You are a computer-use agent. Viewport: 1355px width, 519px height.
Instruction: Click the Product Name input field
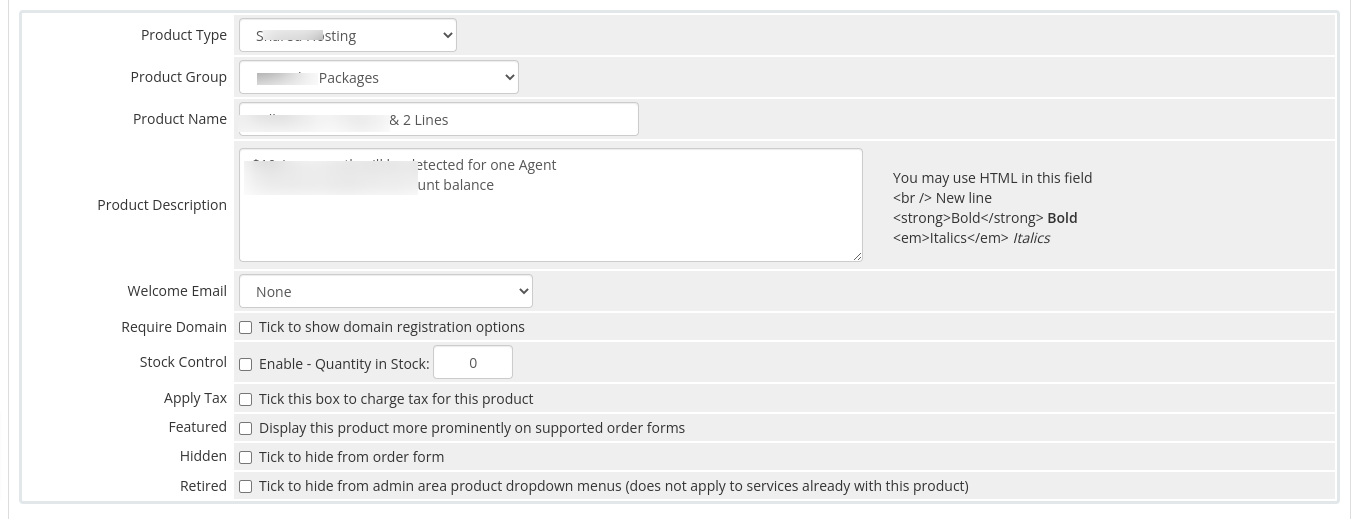[438, 119]
